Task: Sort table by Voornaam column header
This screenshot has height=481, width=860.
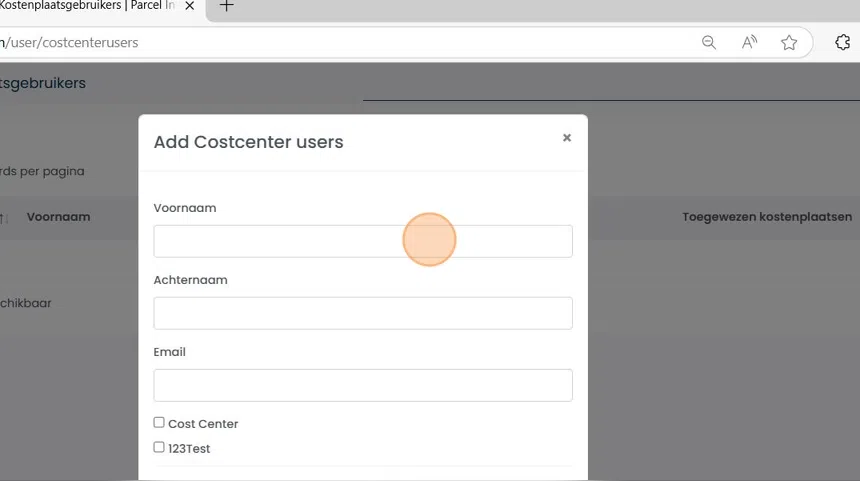Action: pos(58,217)
